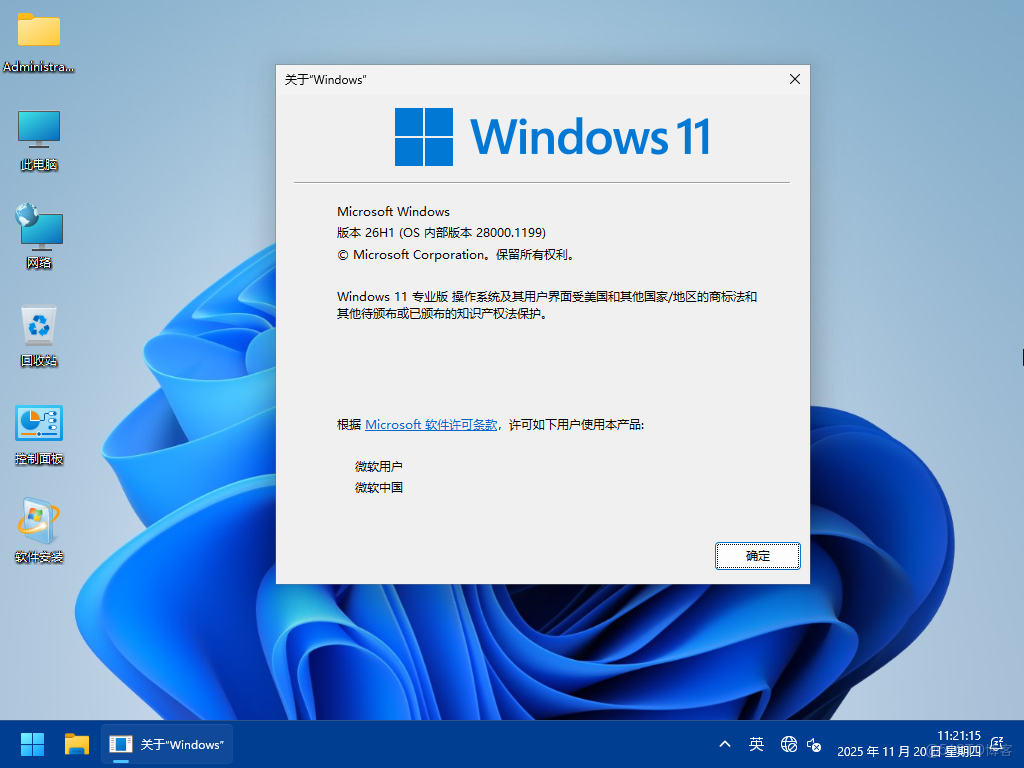This screenshot has height=768, width=1024.
Task: Click the Start button
Action: tap(31, 744)
